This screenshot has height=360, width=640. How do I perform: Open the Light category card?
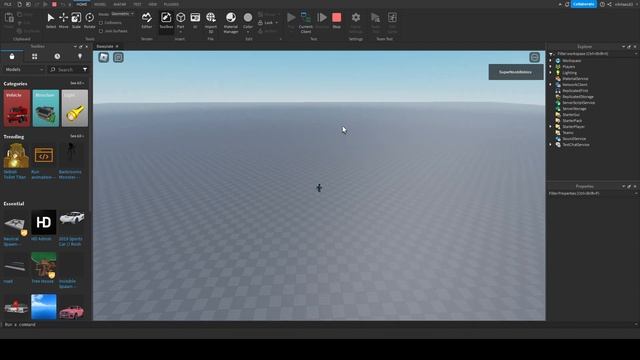point(75,108)
